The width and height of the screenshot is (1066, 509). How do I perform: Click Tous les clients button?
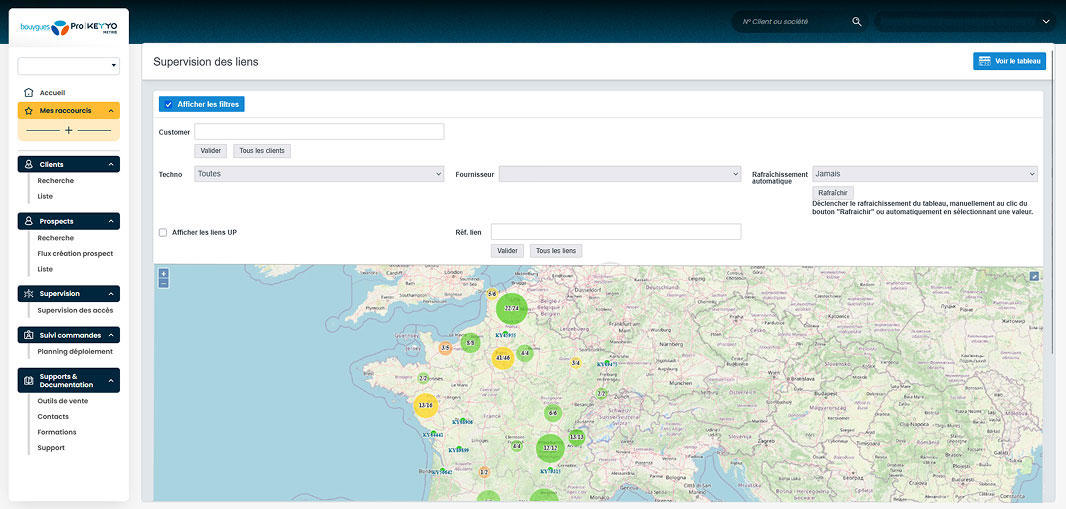262,151
